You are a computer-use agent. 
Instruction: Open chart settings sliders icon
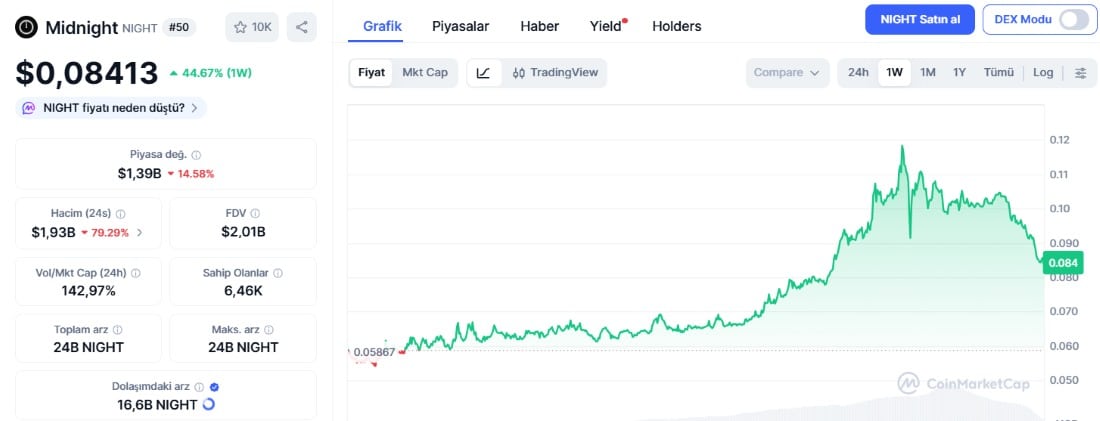pos(1080,72)
